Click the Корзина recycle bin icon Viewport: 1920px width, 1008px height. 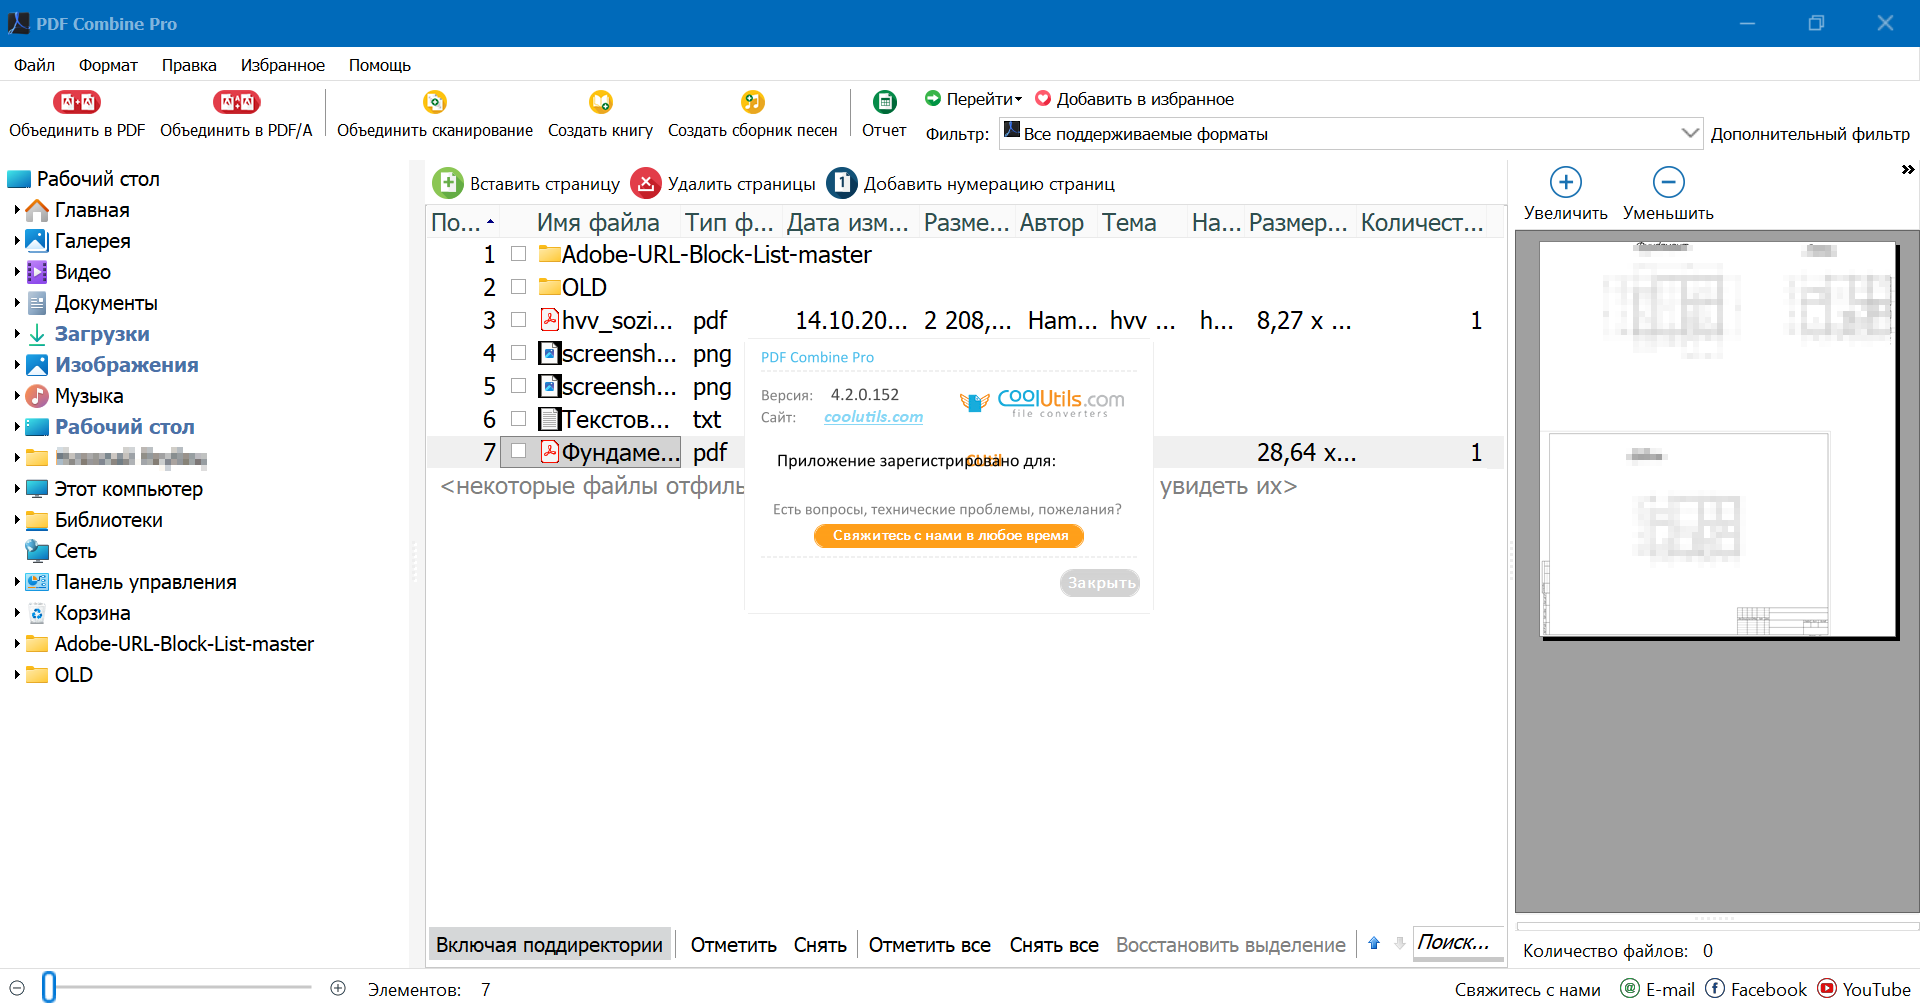click(x=37, y=613)
